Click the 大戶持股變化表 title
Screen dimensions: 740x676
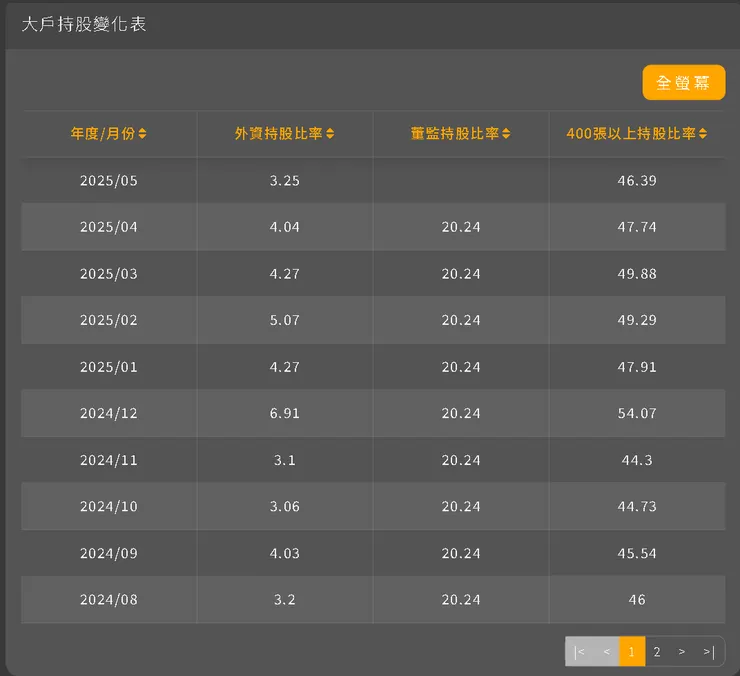[84, 24]
